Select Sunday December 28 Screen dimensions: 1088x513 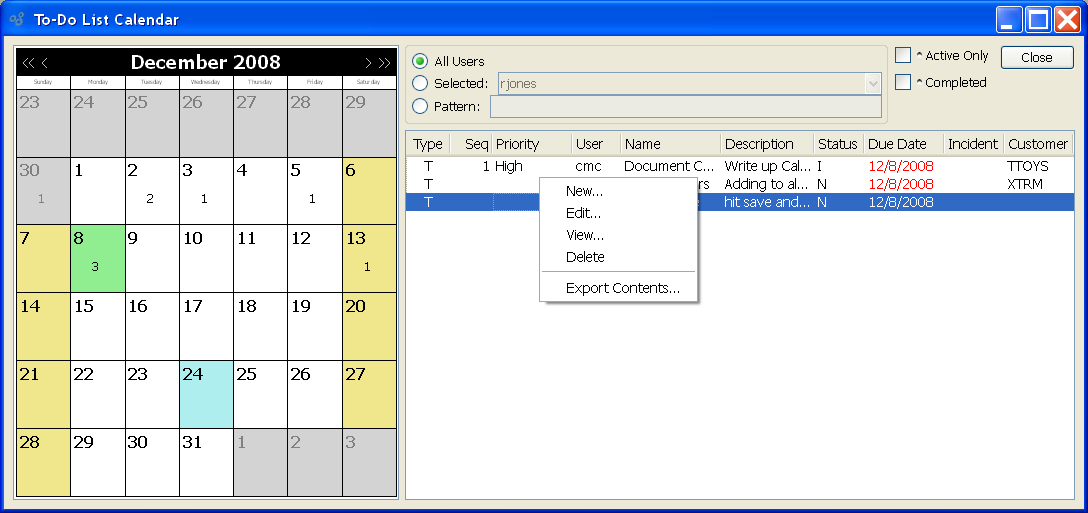click(x=43, y=462)
